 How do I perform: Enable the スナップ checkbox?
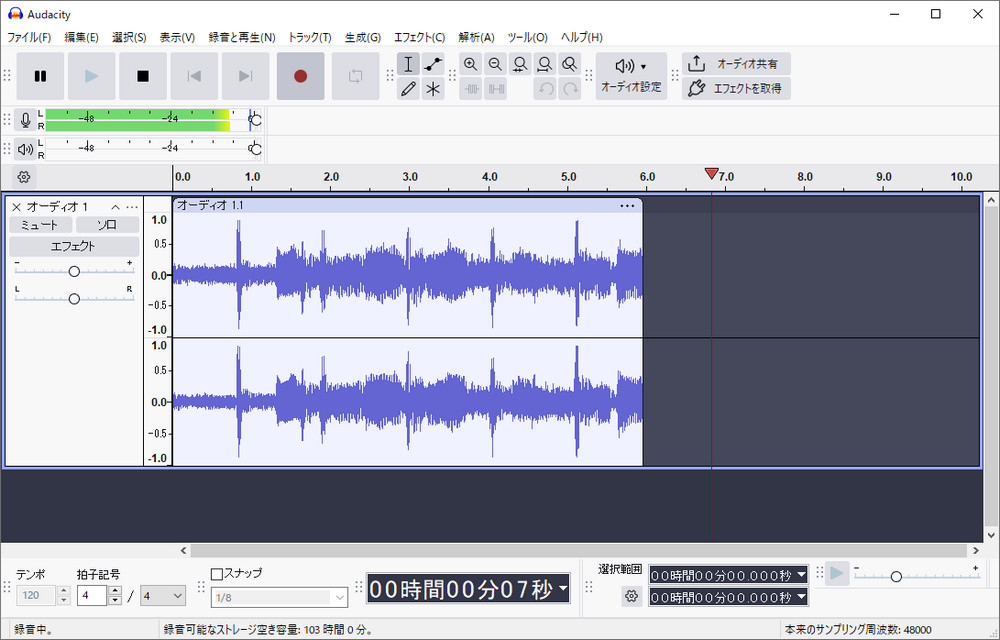tap(217, 574)
